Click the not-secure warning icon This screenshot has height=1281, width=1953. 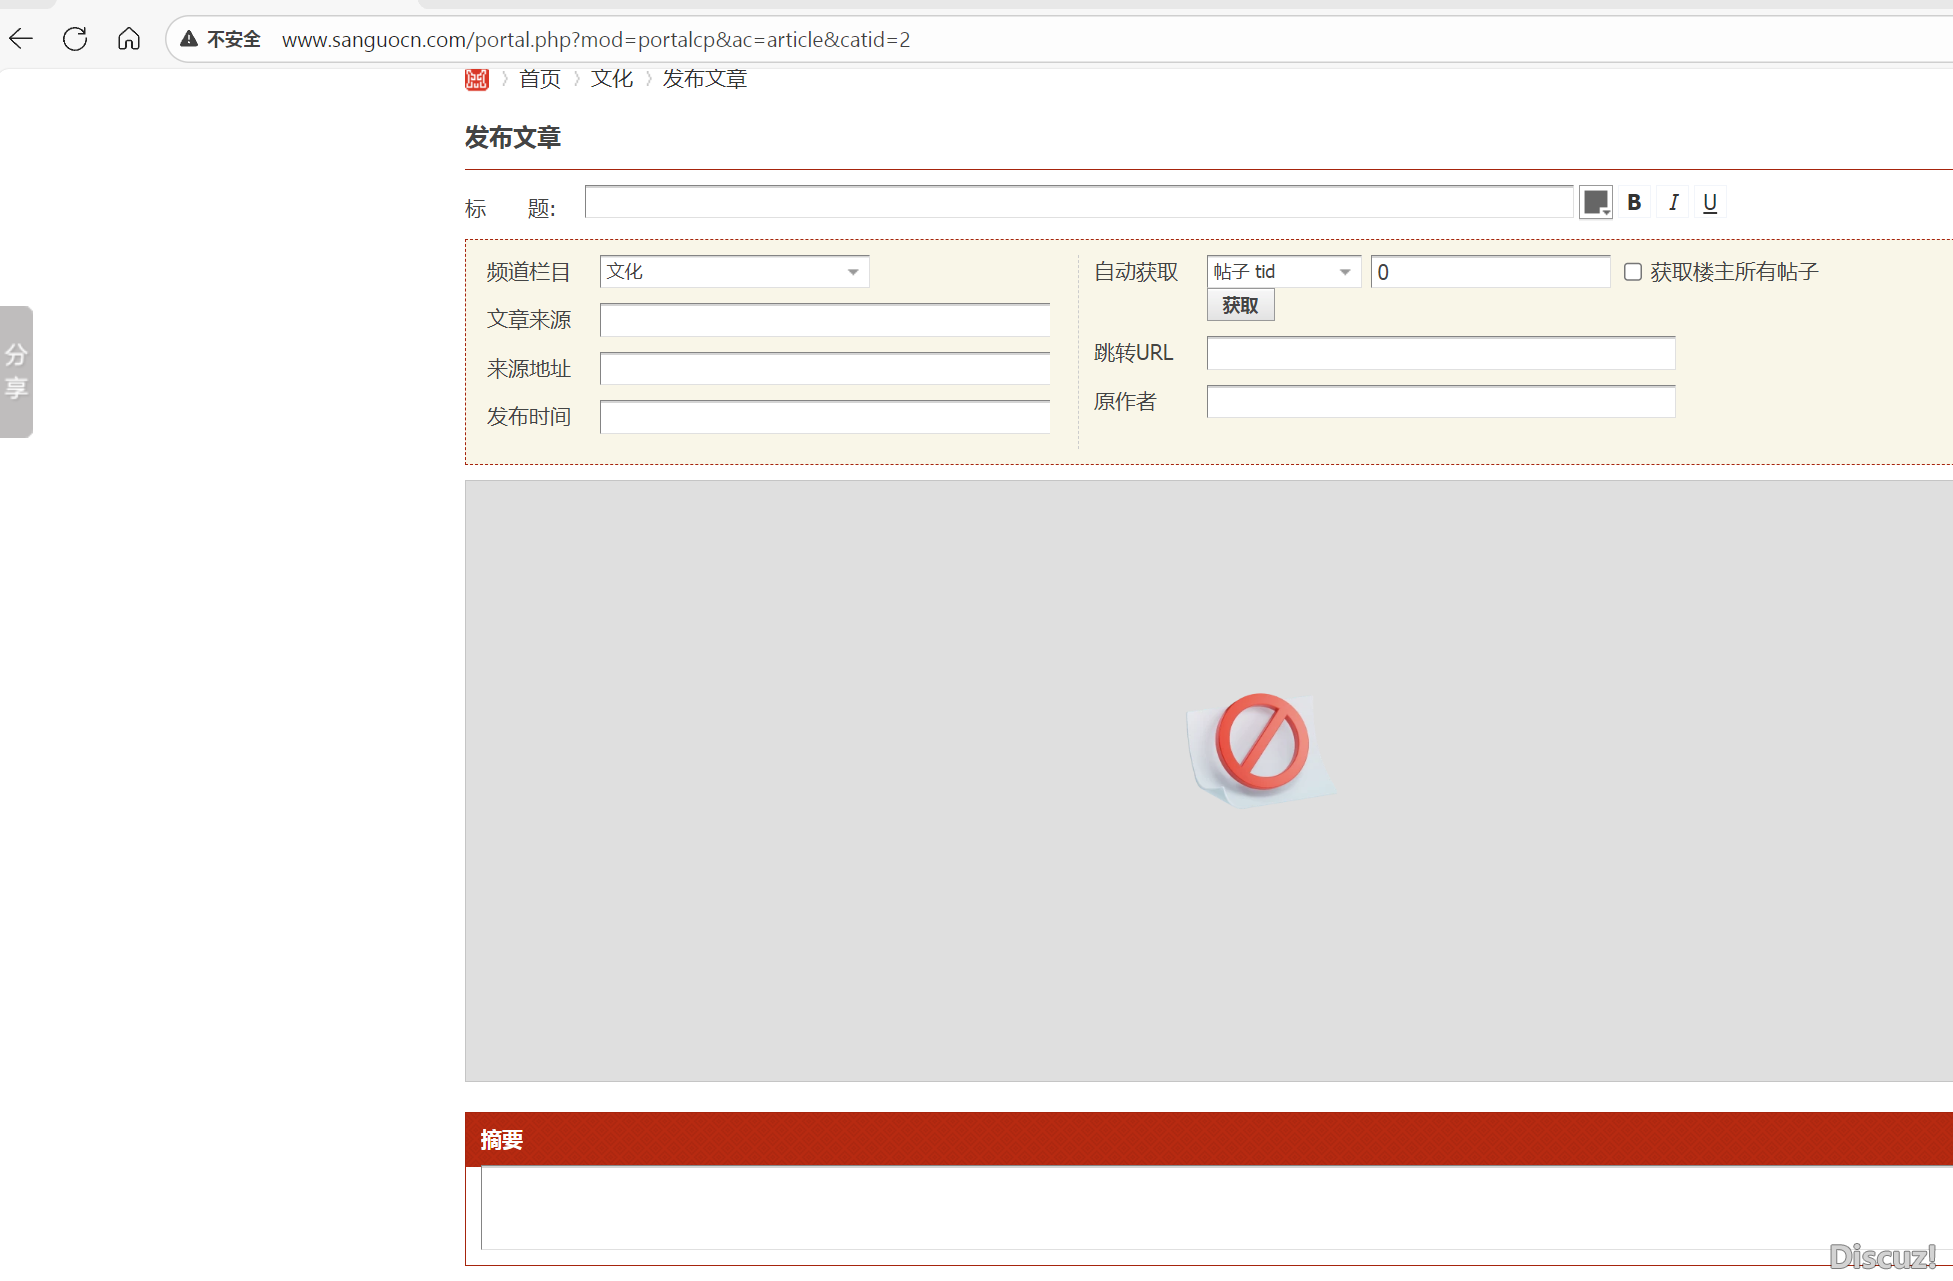pos(189,39)
